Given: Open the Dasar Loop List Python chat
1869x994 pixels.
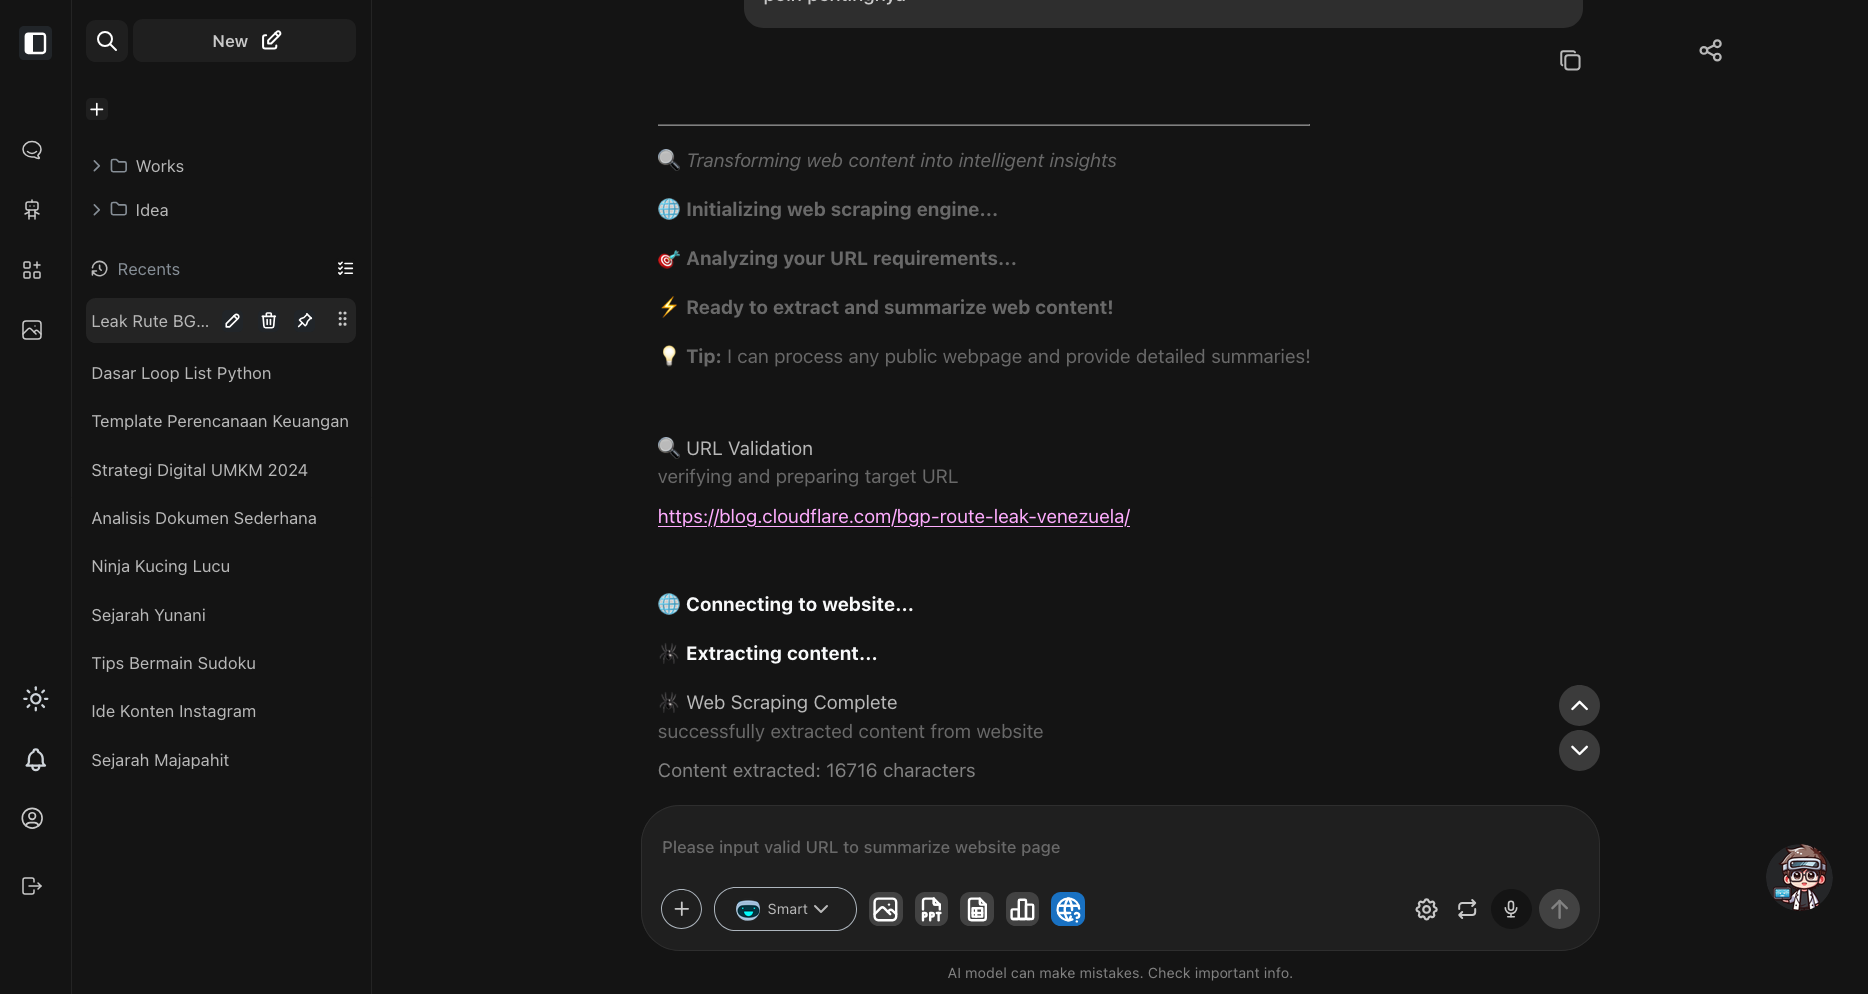Looking at the screenshot, I should (181, 373).
